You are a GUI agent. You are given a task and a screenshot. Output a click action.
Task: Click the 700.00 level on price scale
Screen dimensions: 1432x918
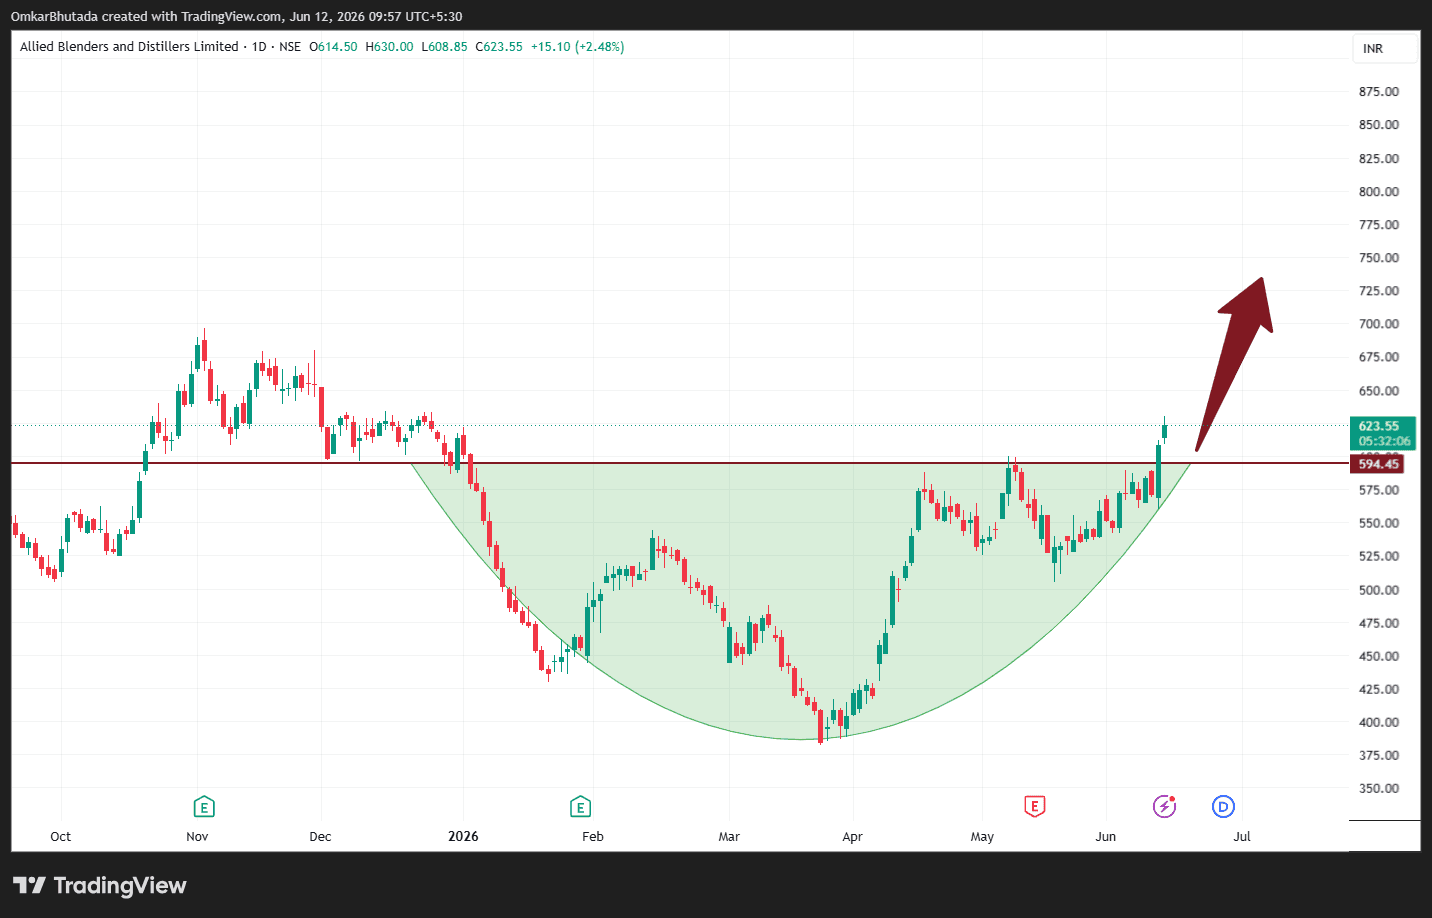coord(1378,324)
